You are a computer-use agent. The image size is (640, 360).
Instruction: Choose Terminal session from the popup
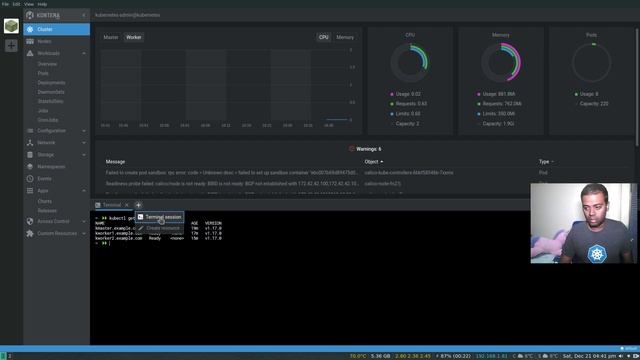[x=160, y=217]
